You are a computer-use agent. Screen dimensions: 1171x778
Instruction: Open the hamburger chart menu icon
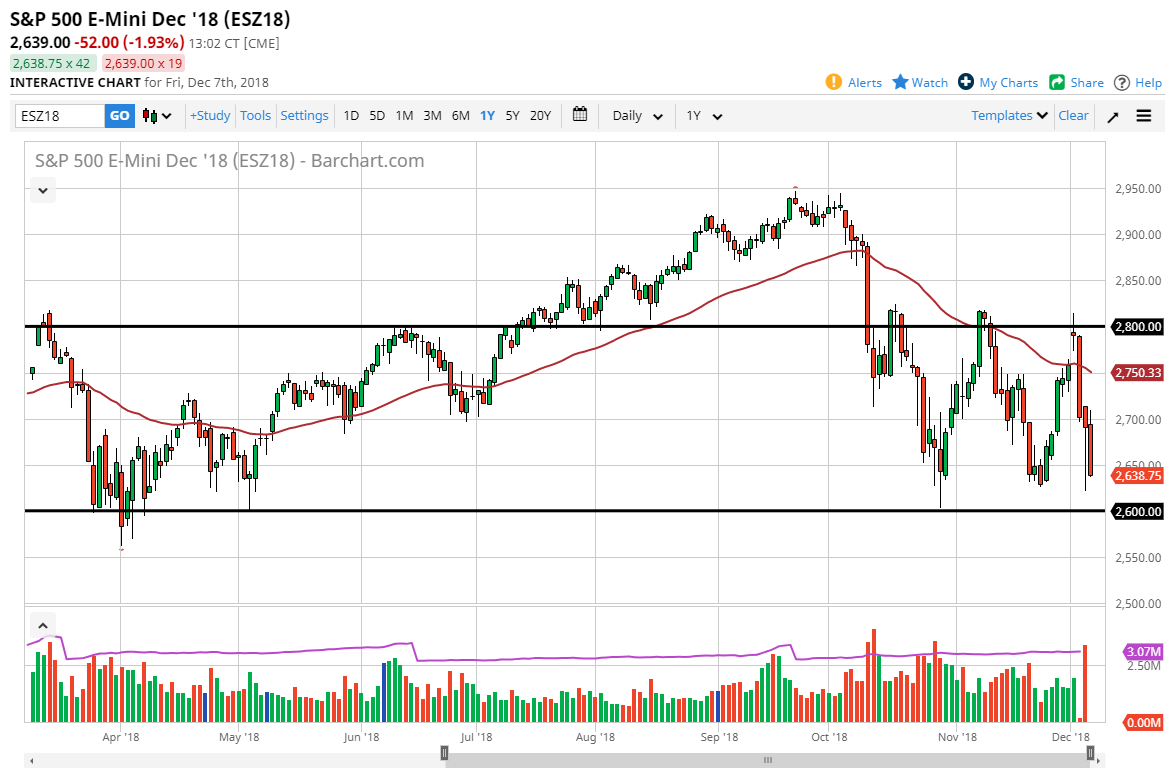pos(1143,115)
